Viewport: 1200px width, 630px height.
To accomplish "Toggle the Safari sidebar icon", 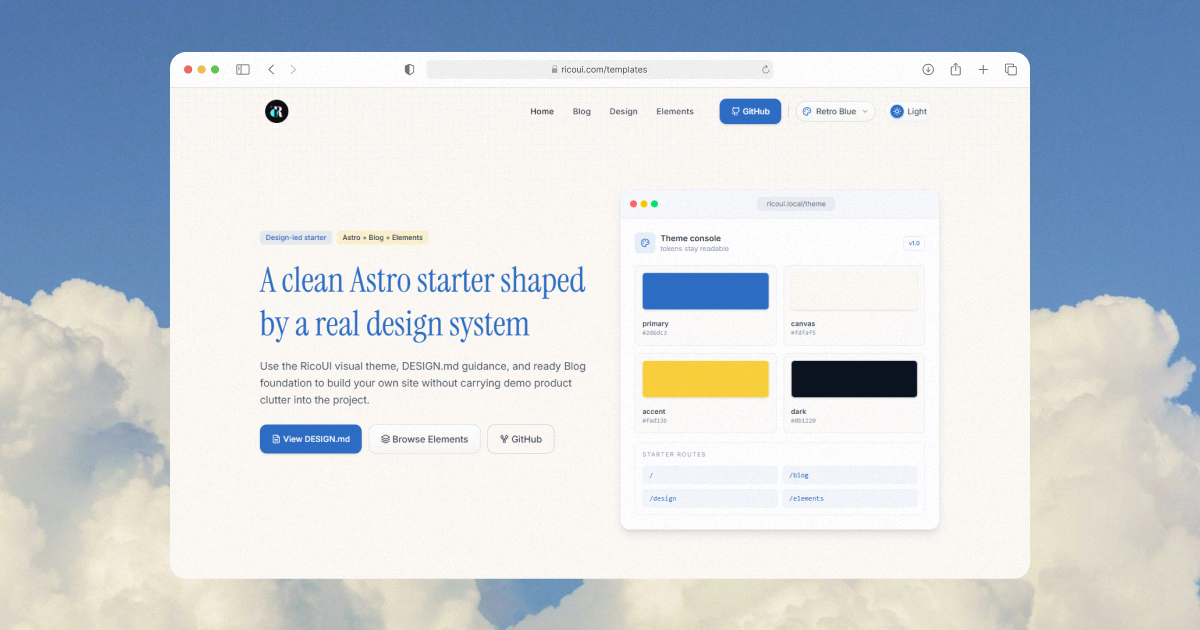I will coord(243,70).
